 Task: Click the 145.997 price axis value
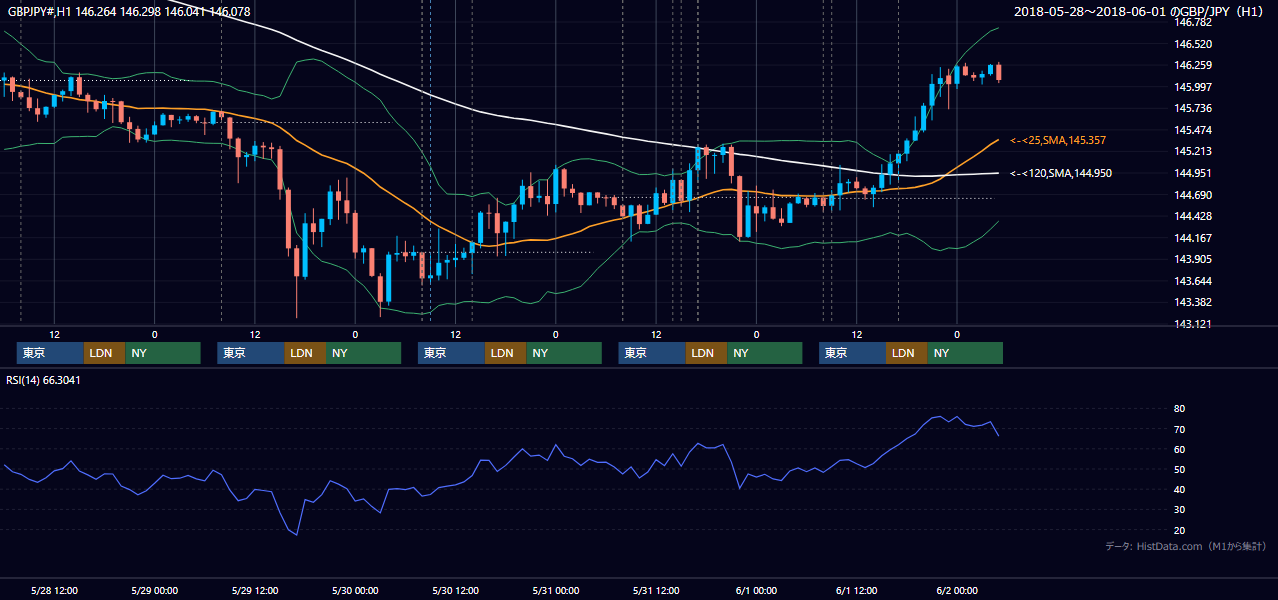1193,87
